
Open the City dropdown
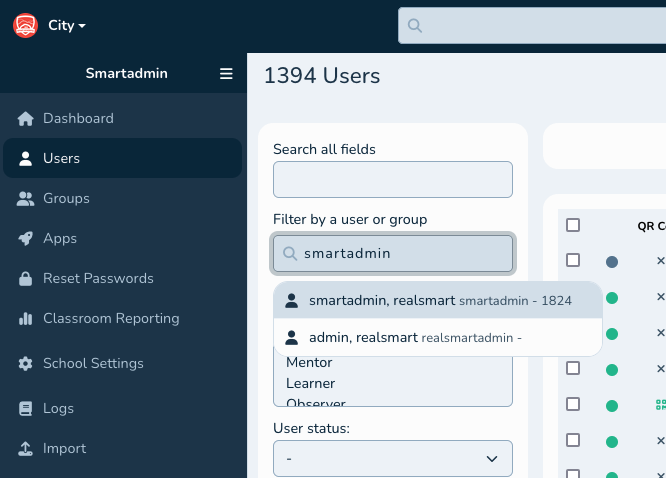click(67, 25)
